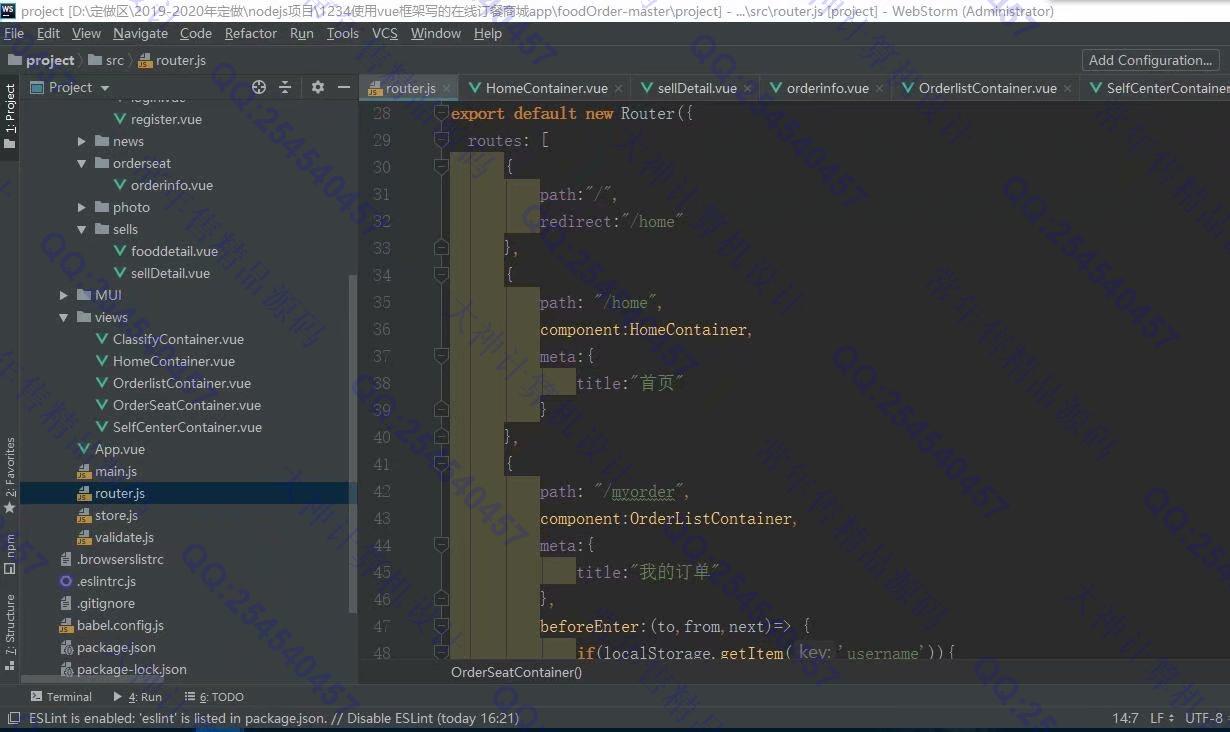Select package.json in project tree
Image resolution: width=1230 pixels, height=732 pixels.
pos(116,647)
